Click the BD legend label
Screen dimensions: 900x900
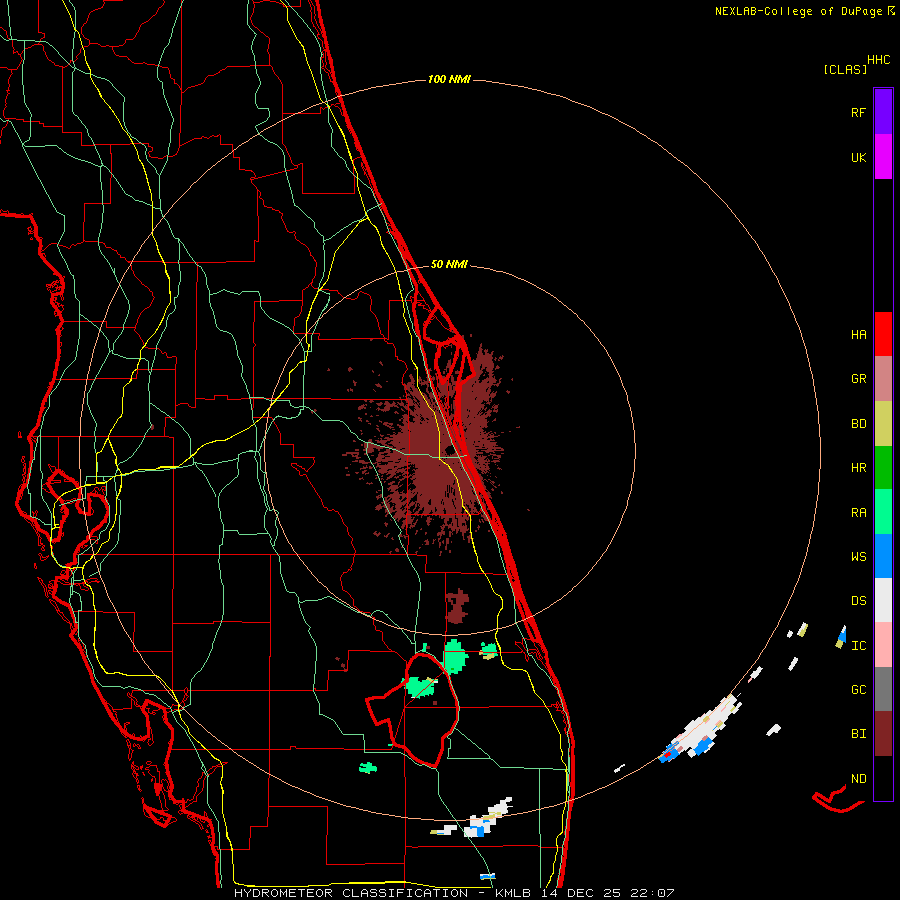click(858, 424)
